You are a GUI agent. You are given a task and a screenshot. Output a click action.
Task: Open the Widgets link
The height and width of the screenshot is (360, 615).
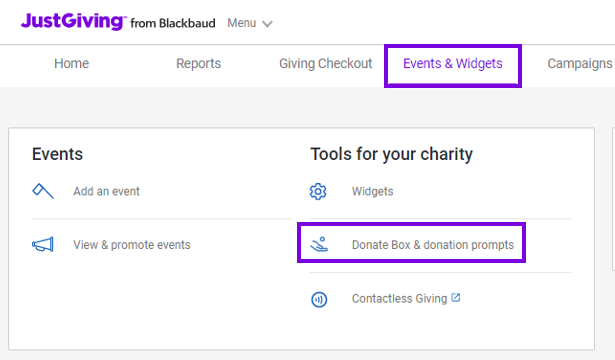372,191
